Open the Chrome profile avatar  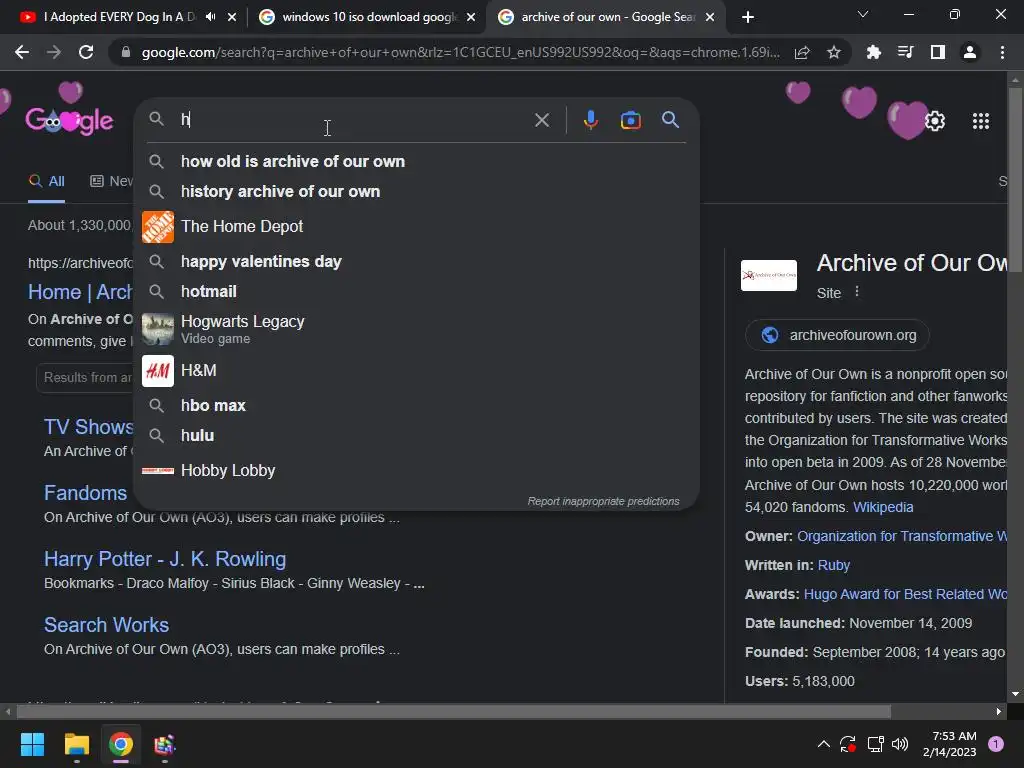970,52
